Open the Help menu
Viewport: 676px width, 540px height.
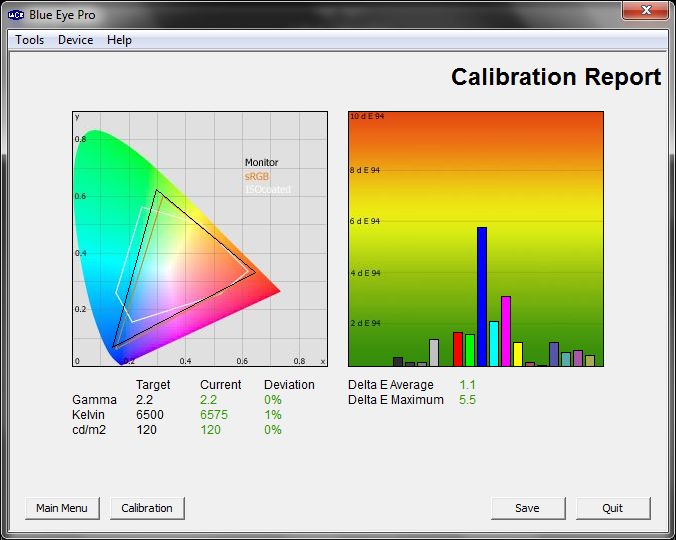click(119, 40)
